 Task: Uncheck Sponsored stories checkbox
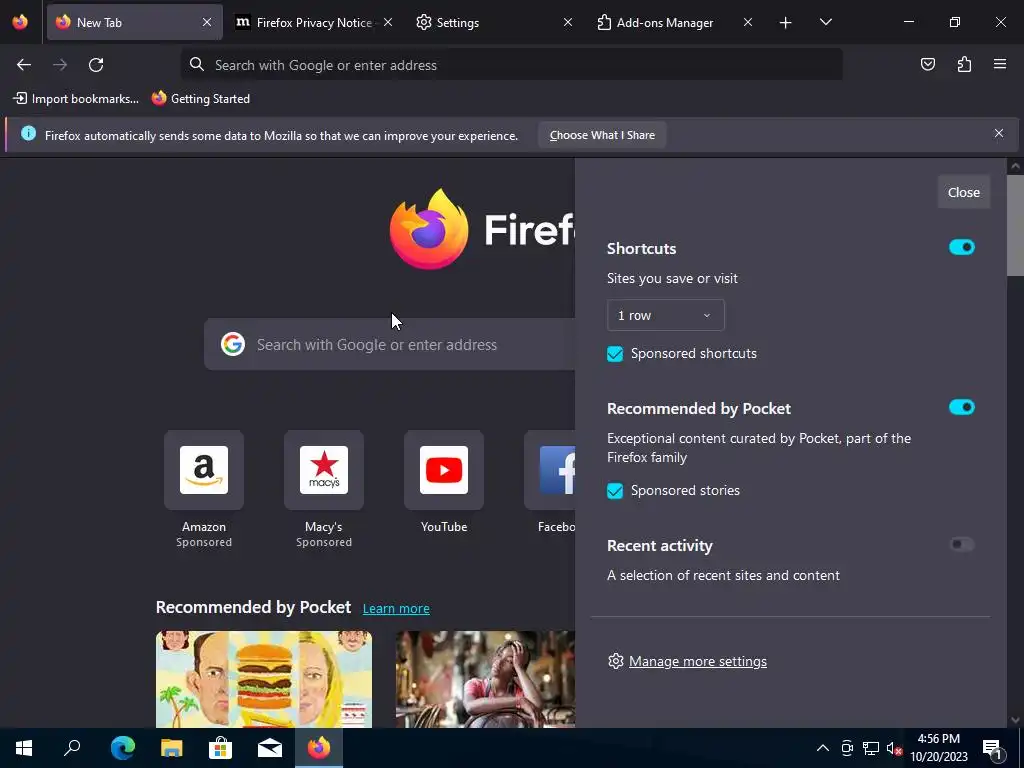pyautogui.click(x=615, y=491)
